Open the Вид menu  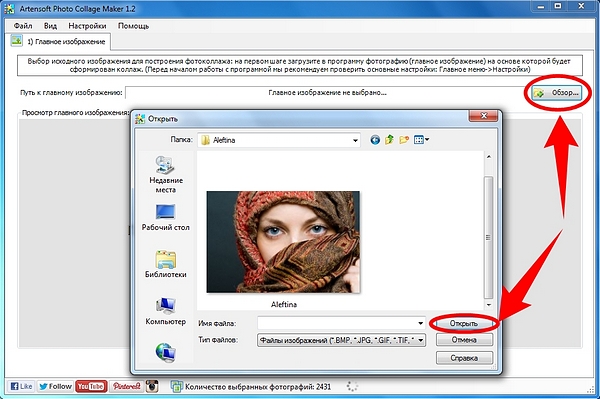tap(50, 26)
